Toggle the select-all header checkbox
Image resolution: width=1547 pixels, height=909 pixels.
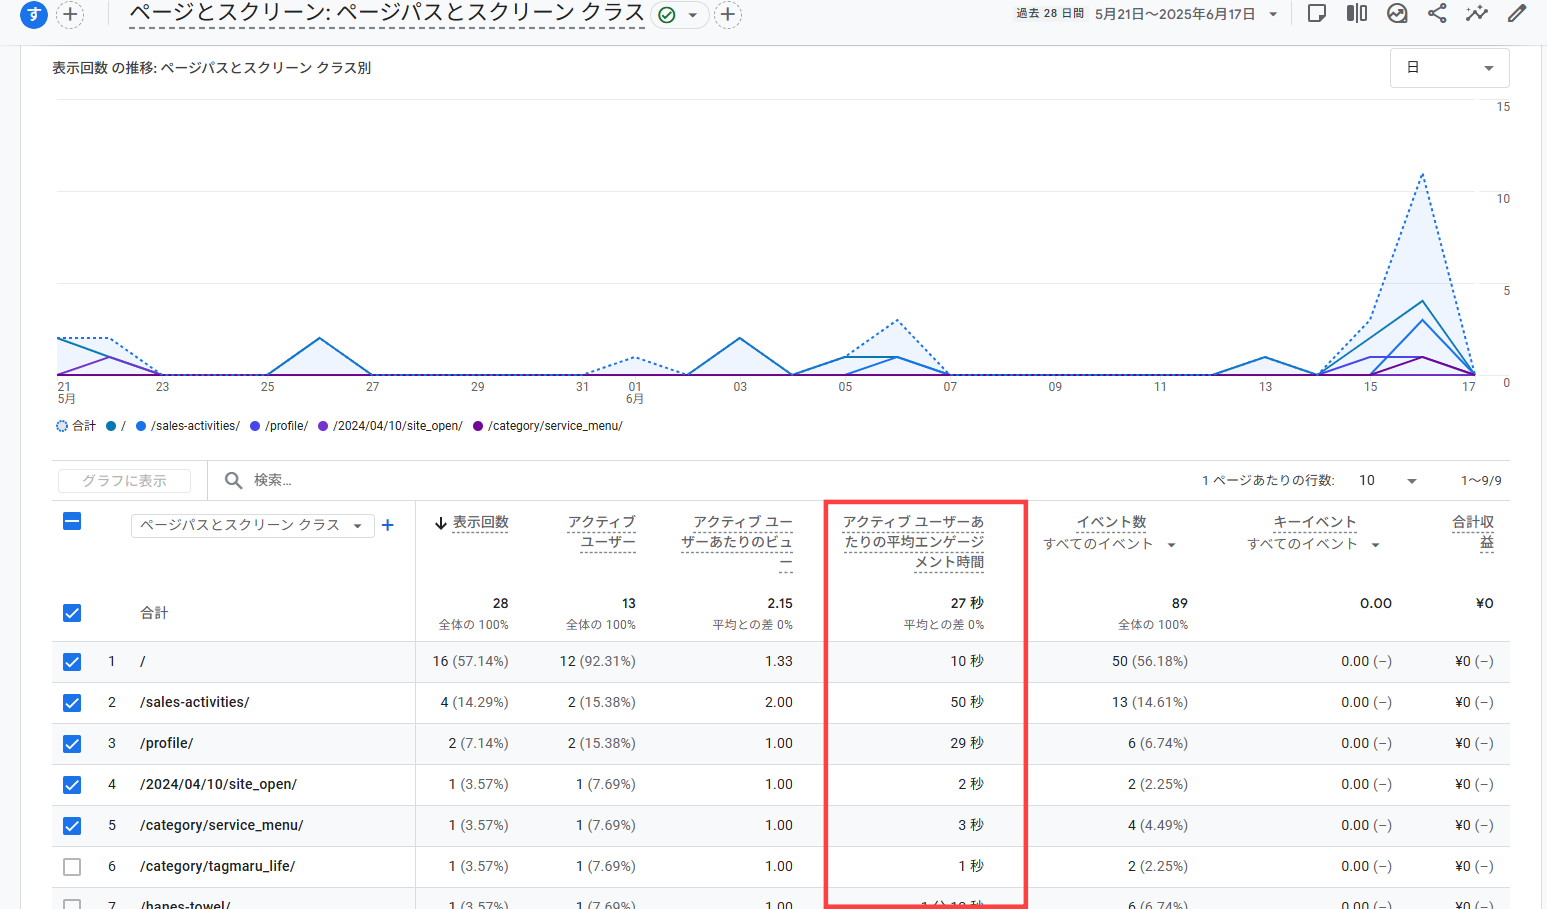[72, 521]
